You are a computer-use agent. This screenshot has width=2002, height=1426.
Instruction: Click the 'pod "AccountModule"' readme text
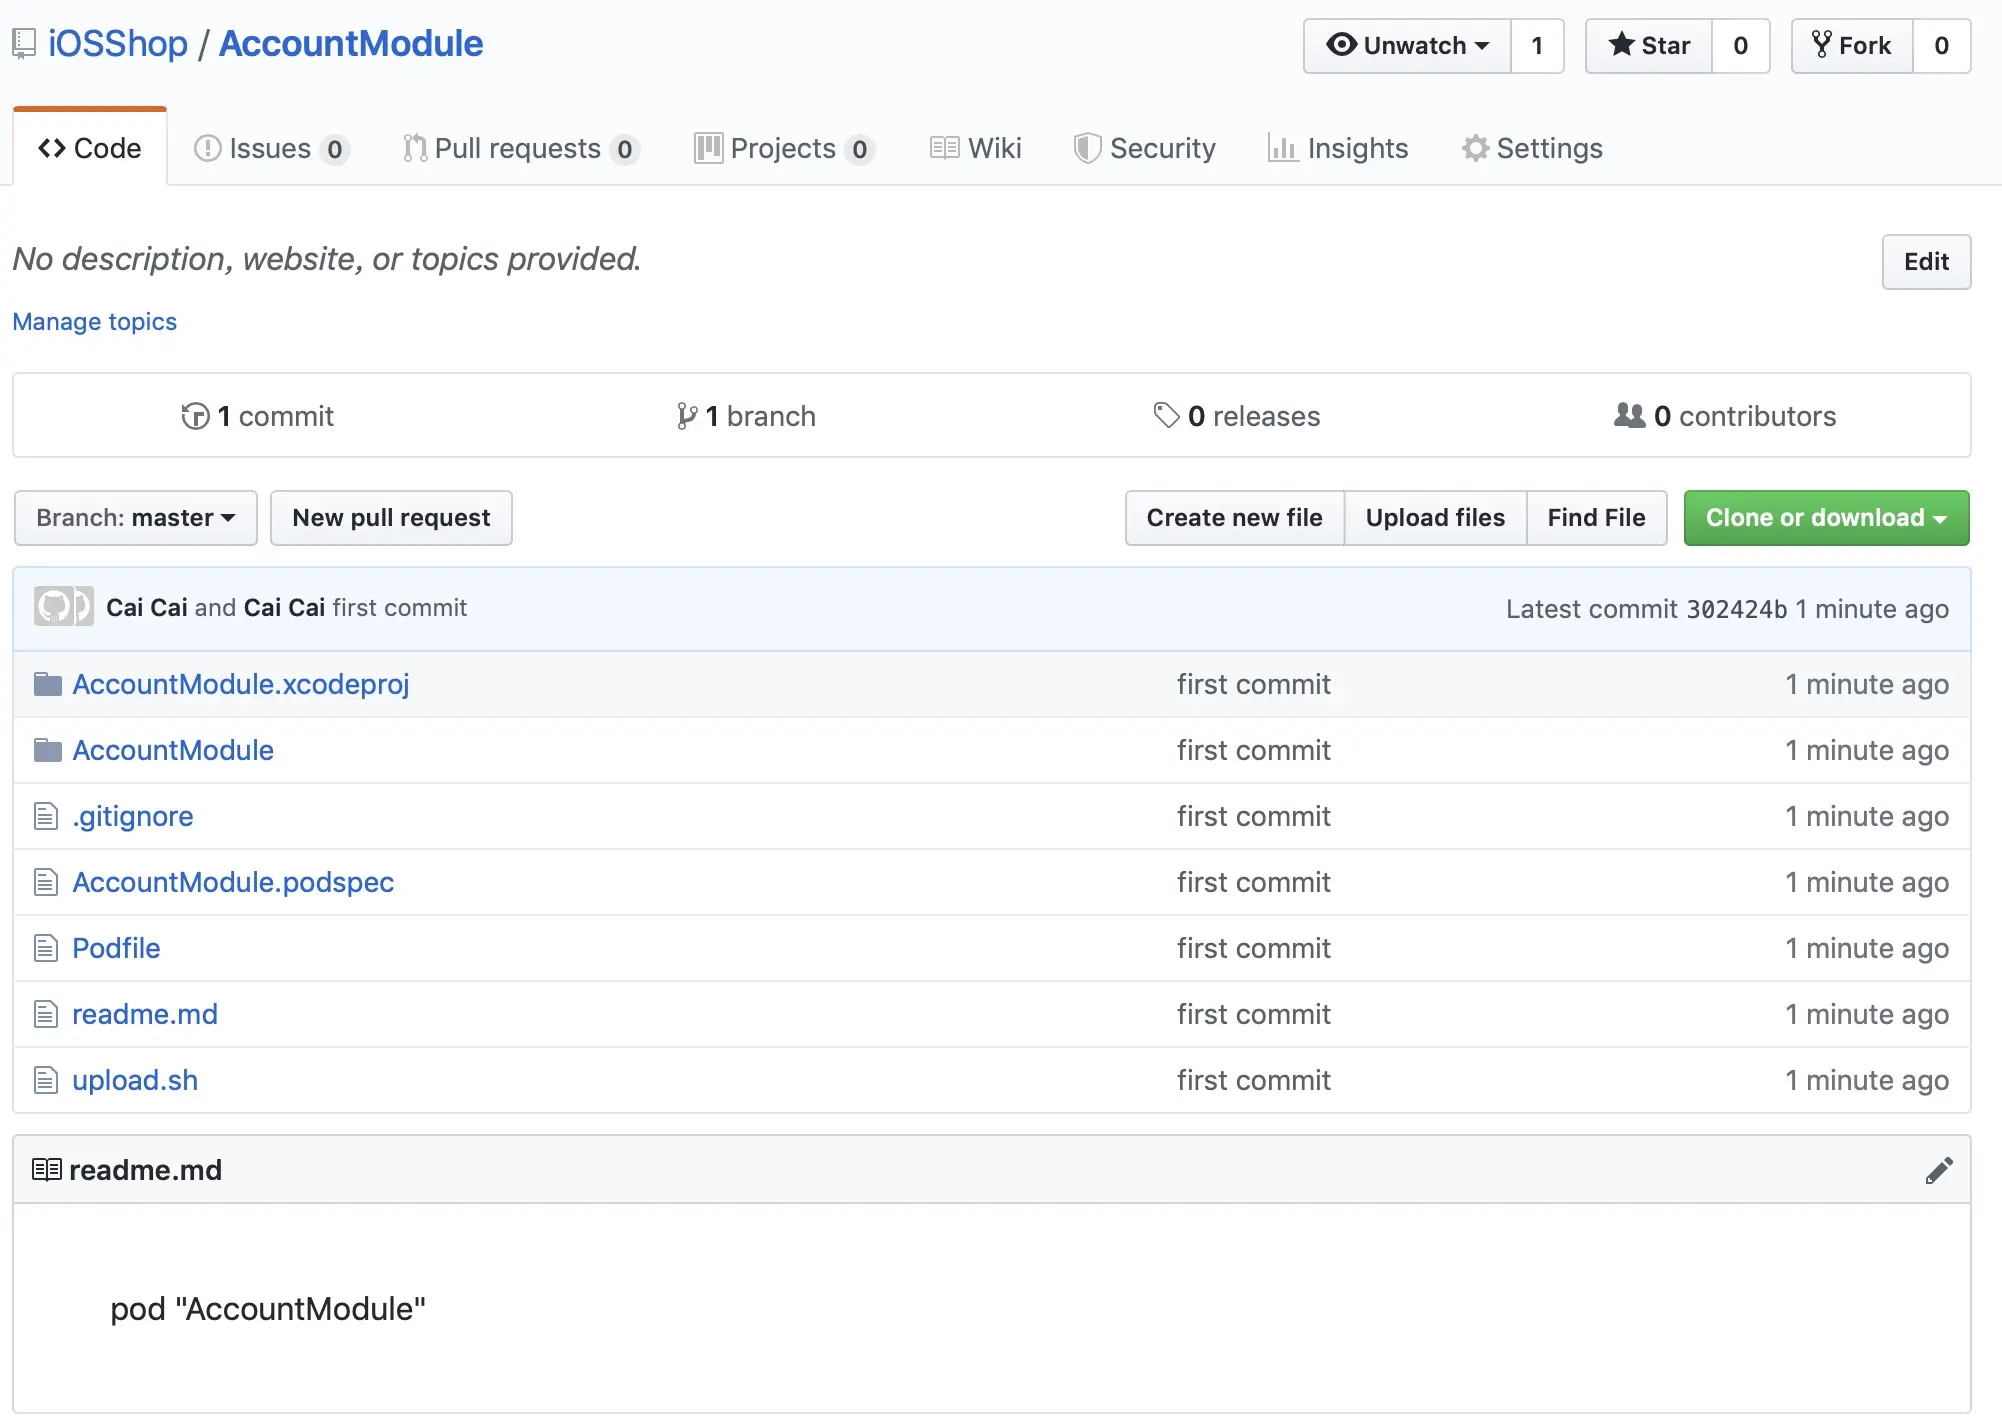[x=268, y=1309]
